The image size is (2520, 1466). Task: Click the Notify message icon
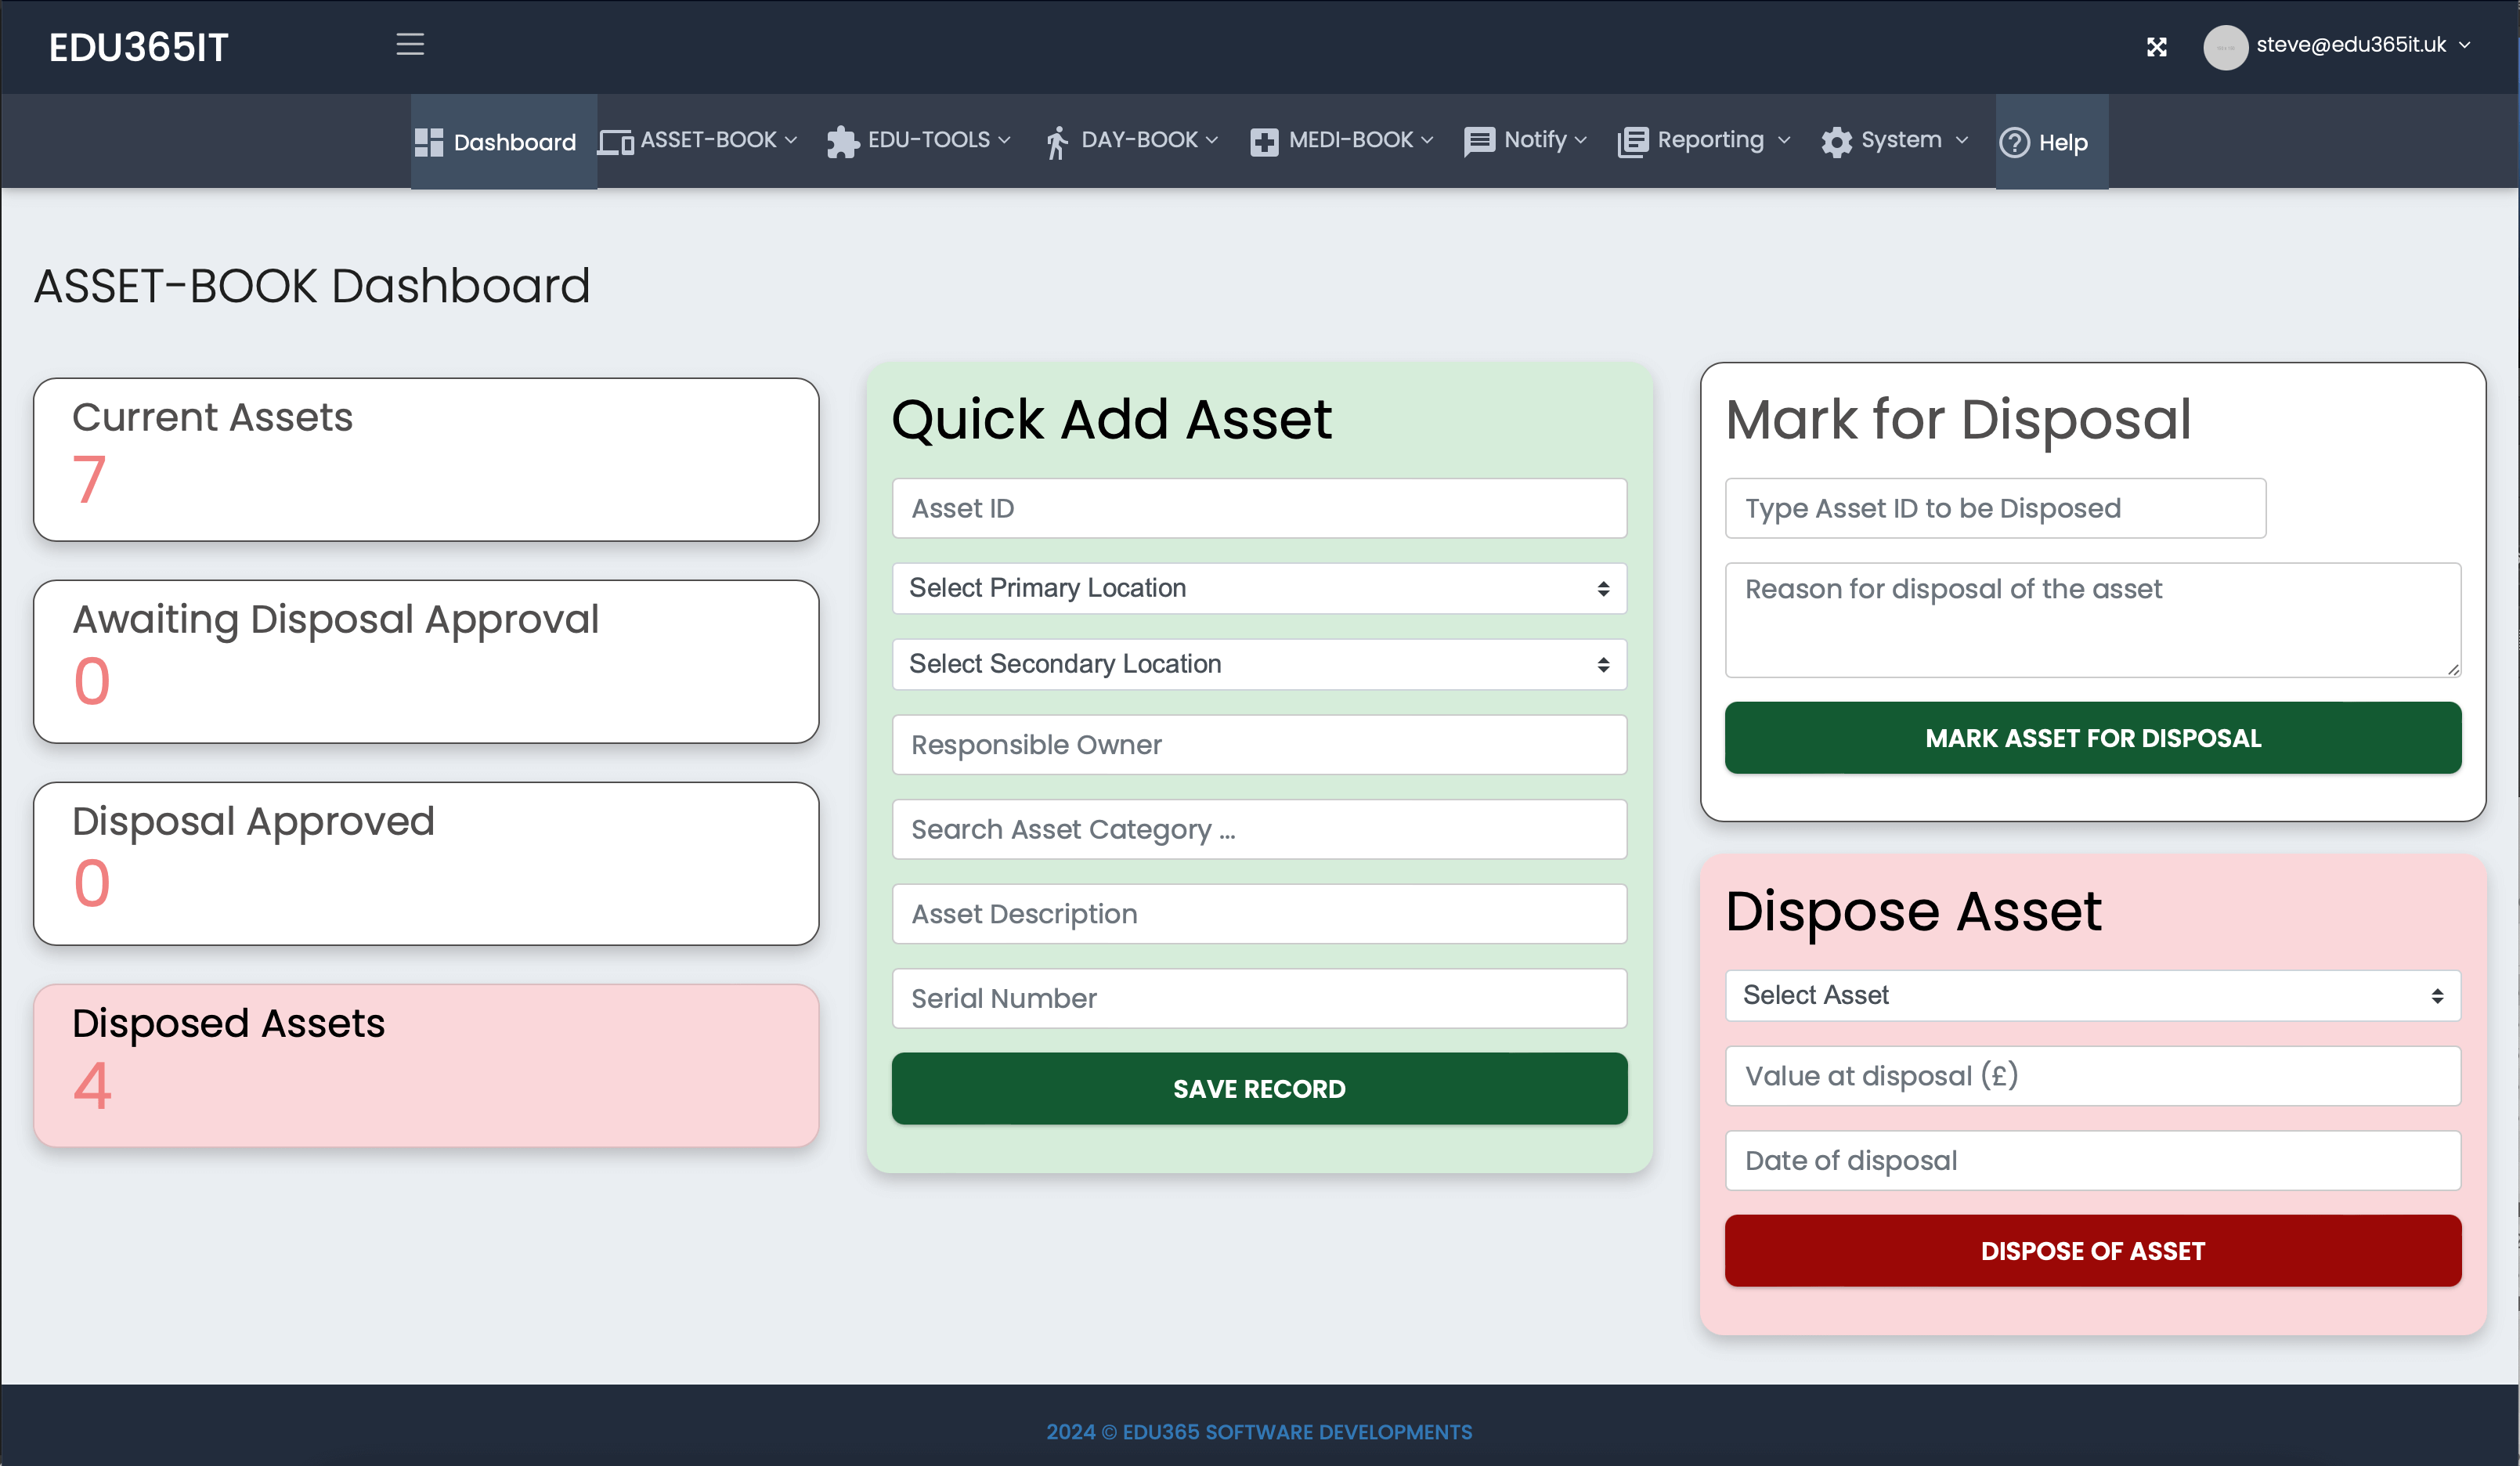coord(1479,142)
